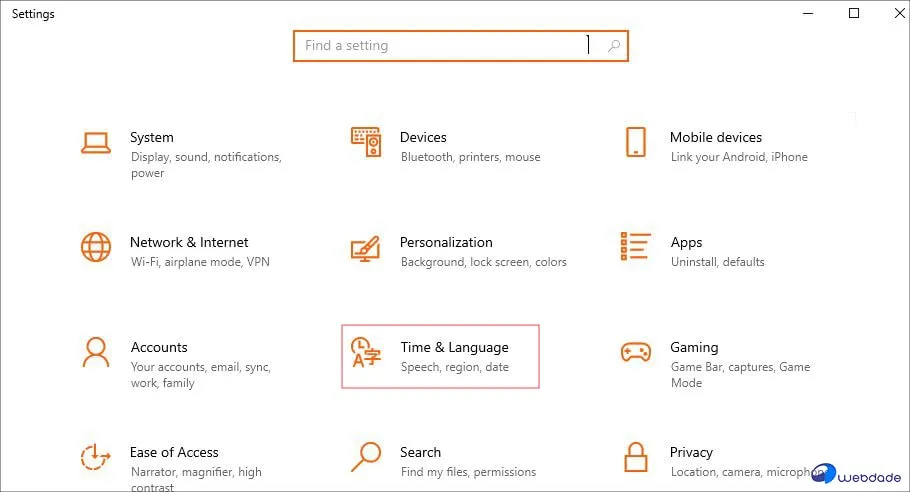Click the Search magnifying glass category icon

366,457
